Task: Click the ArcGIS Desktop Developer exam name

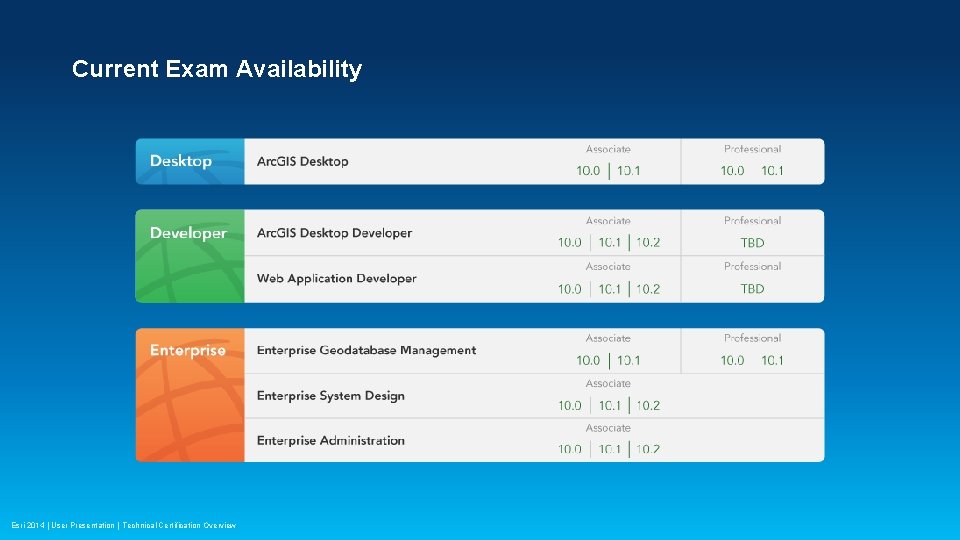Action: click(334, 233)
